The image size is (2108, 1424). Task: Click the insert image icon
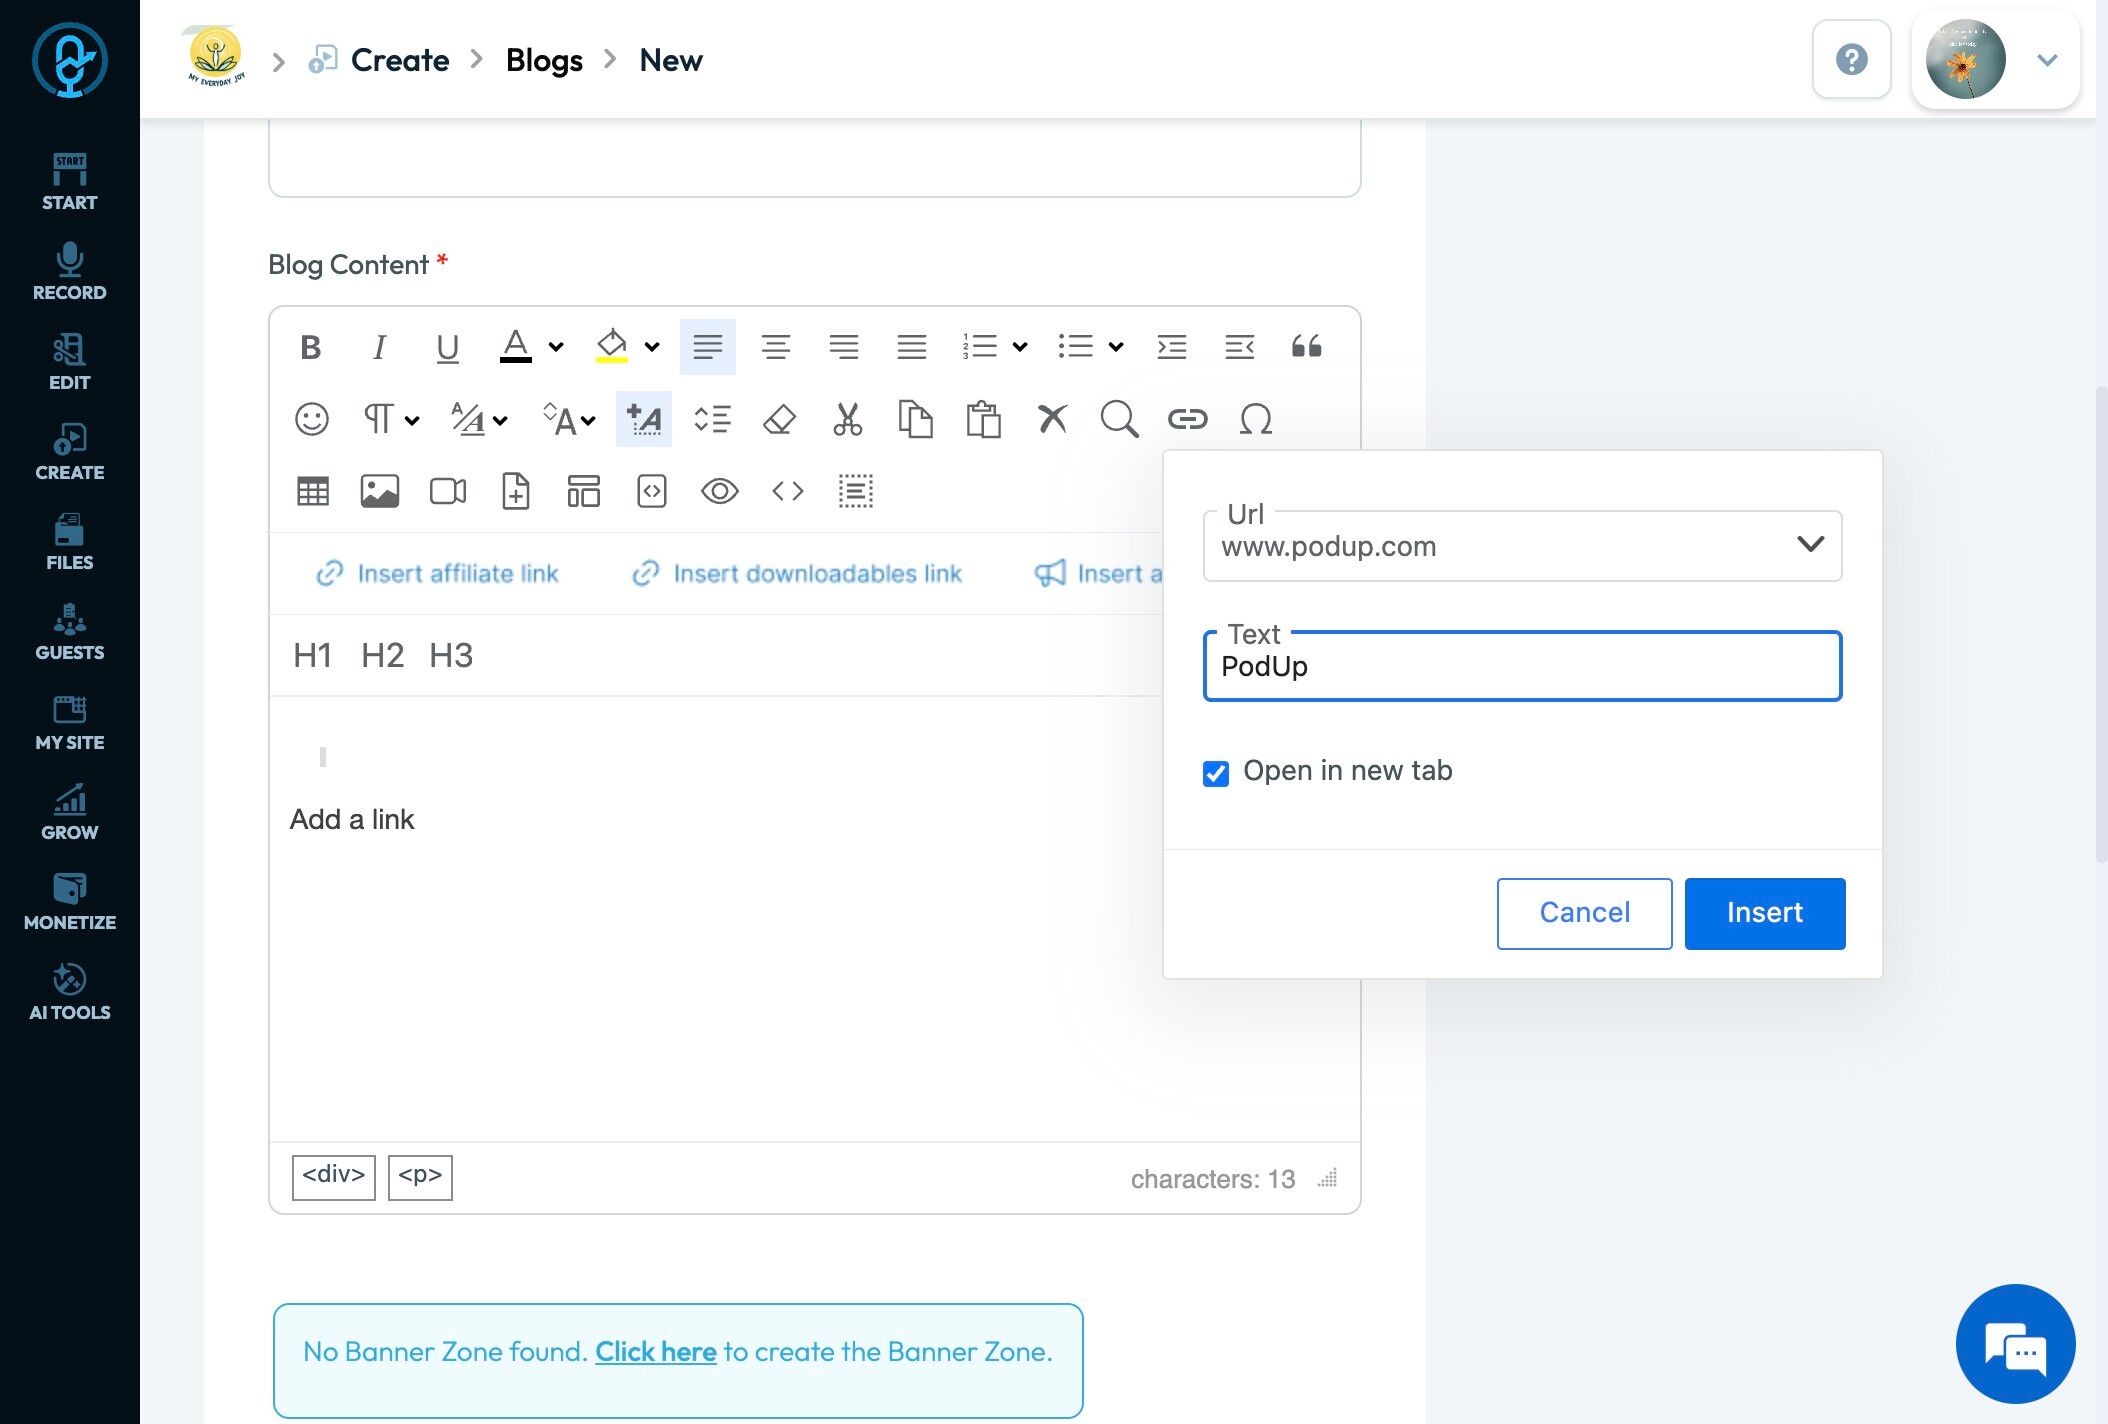[380, 491]
